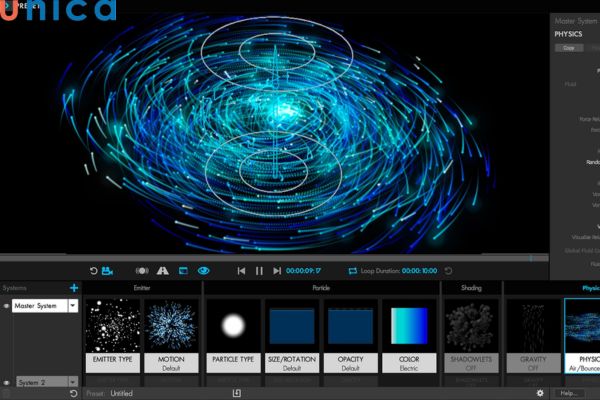Click the reset view icon left of camera
Viewport: 600px width, 400px height.
tap(93, 271)
